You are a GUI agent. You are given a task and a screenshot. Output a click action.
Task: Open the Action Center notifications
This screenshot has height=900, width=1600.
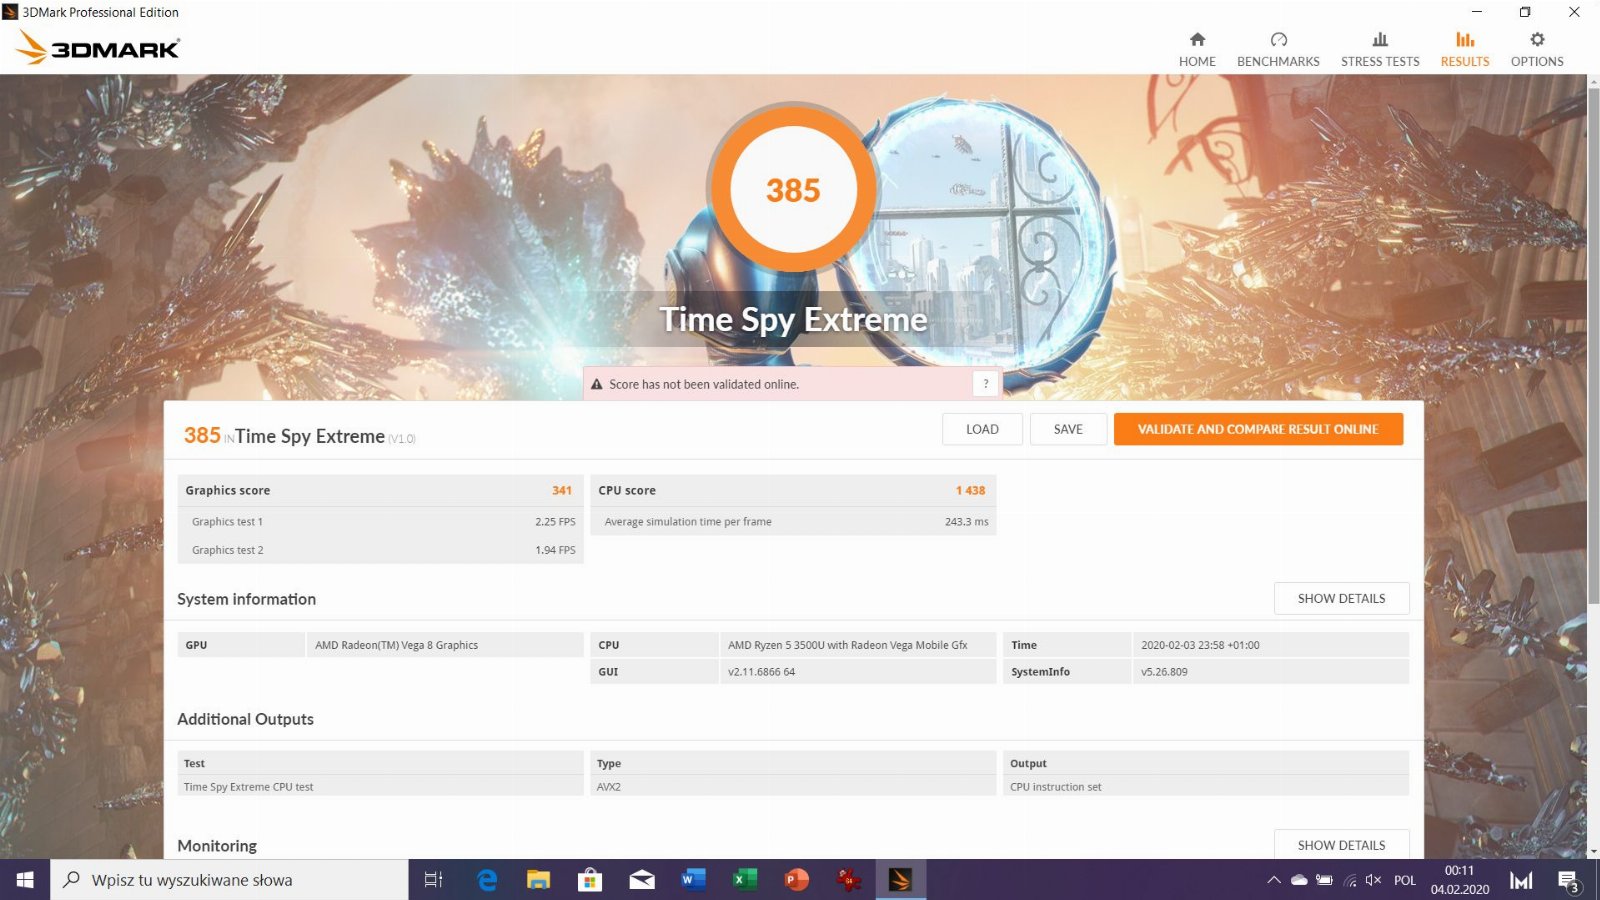1569,880
